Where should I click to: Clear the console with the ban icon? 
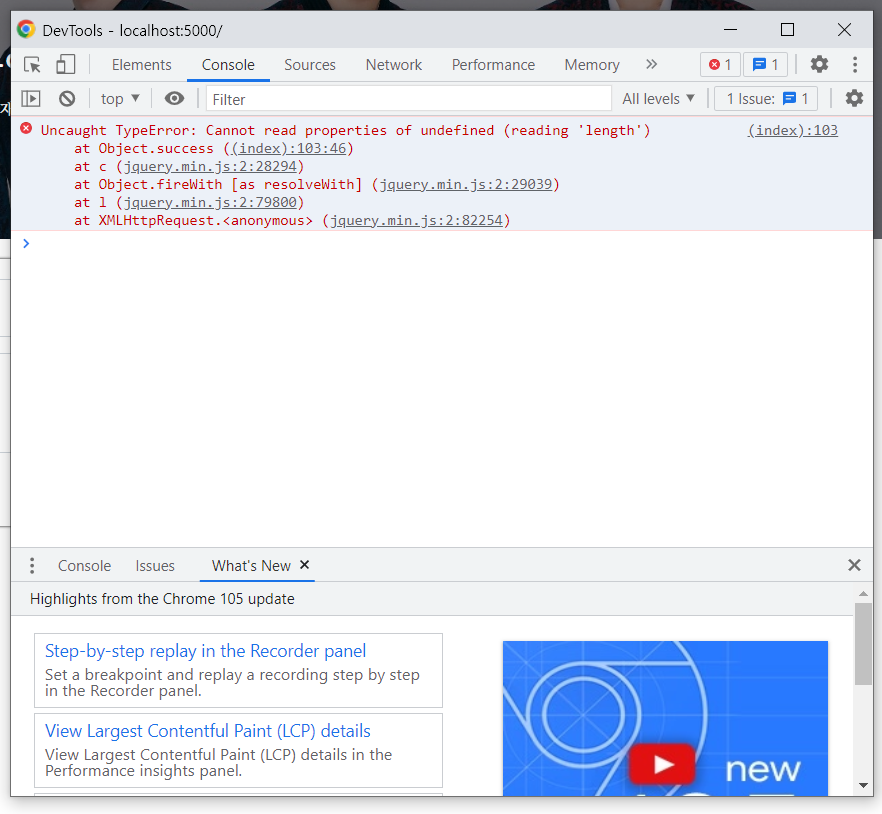(x=67, y=99)
